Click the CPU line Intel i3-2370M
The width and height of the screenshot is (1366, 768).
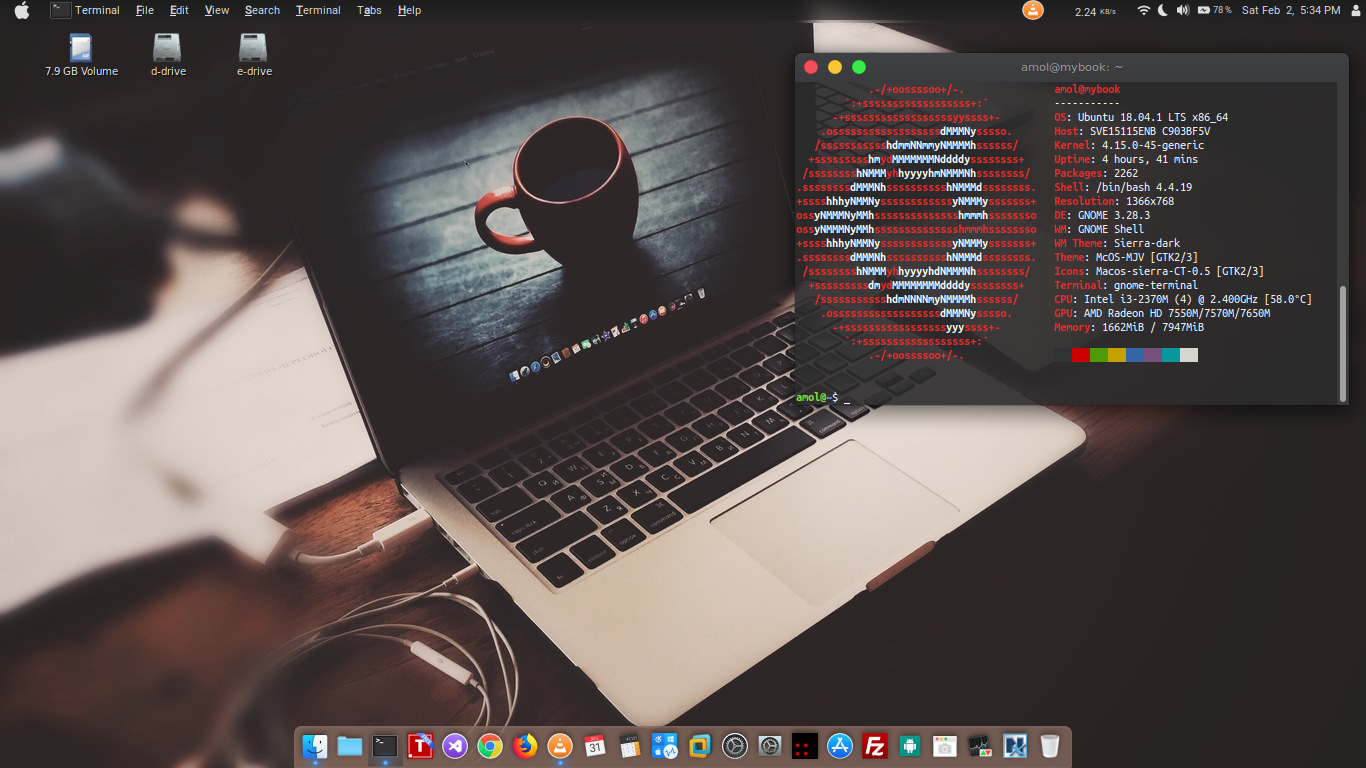pos(1183,299)
